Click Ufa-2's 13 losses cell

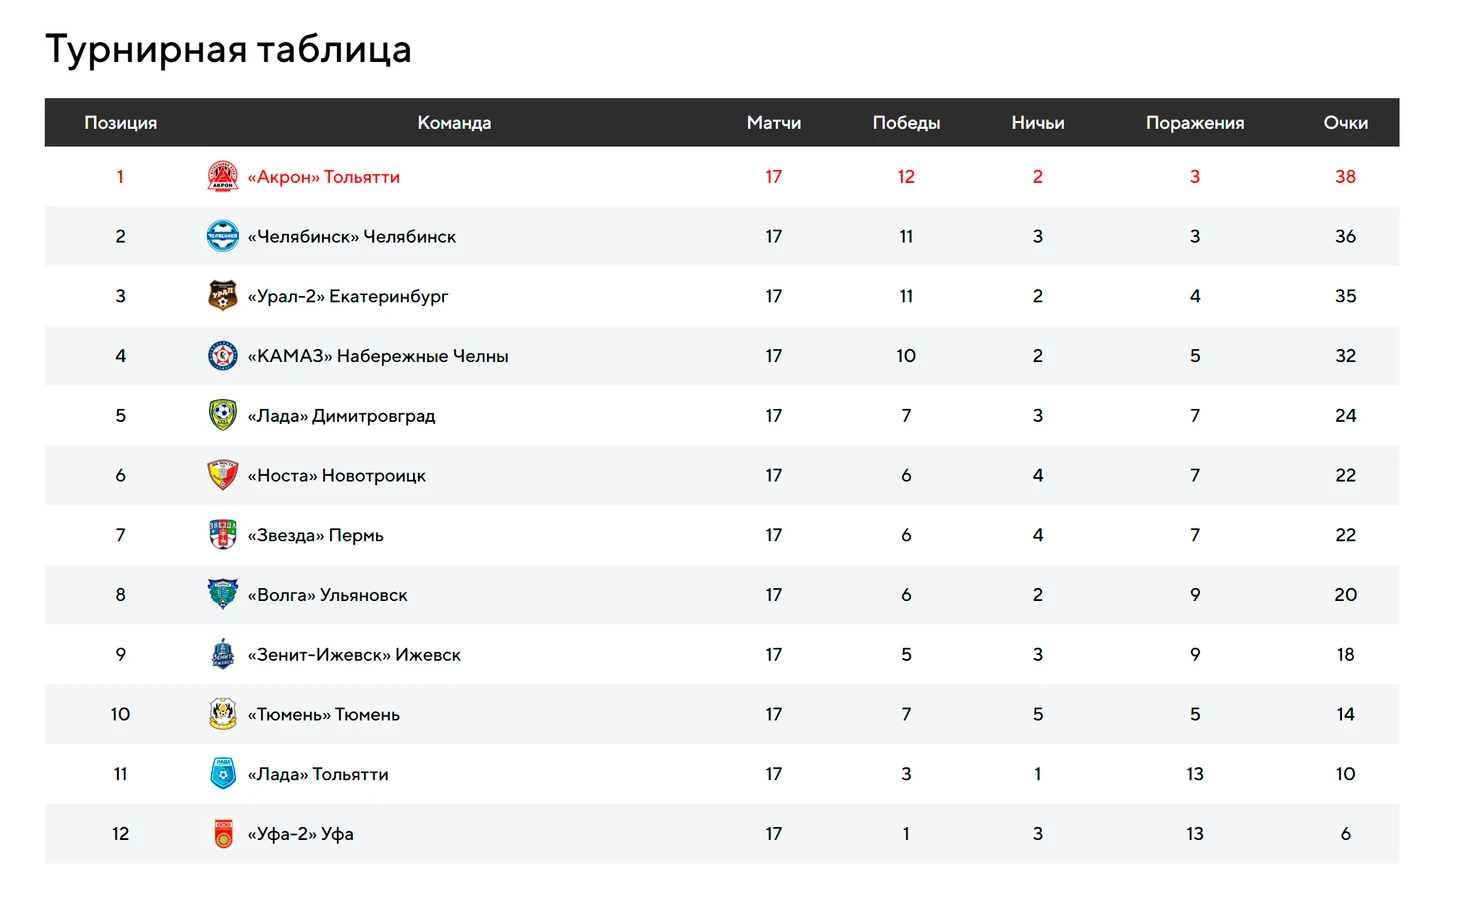click(1195, 834)
